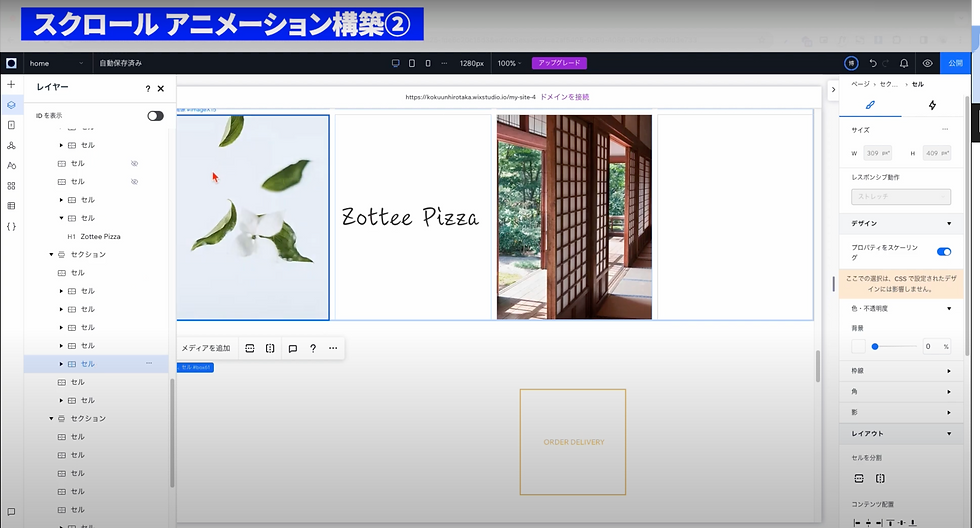Select the tablet breakpoint icon
The height and width of the screenshot is (528, 980).
412,63
